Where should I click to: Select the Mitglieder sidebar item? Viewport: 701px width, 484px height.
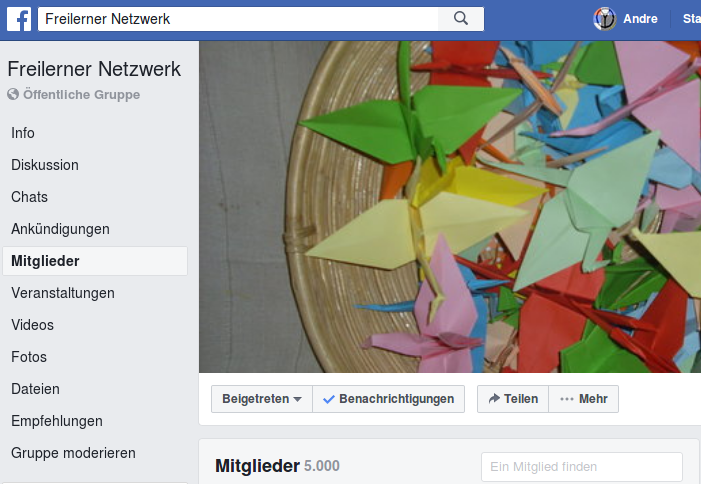pyautogui.click(x=95, y=261)
